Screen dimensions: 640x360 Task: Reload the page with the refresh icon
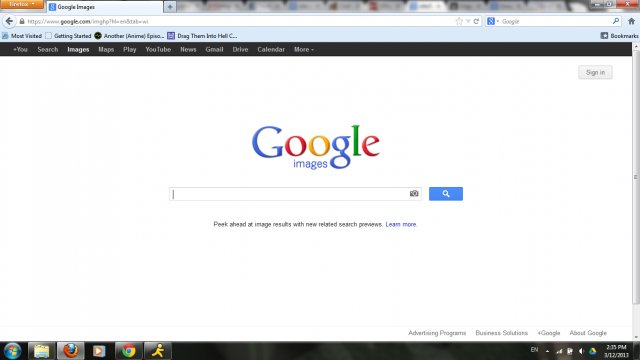tap(476, 21)
